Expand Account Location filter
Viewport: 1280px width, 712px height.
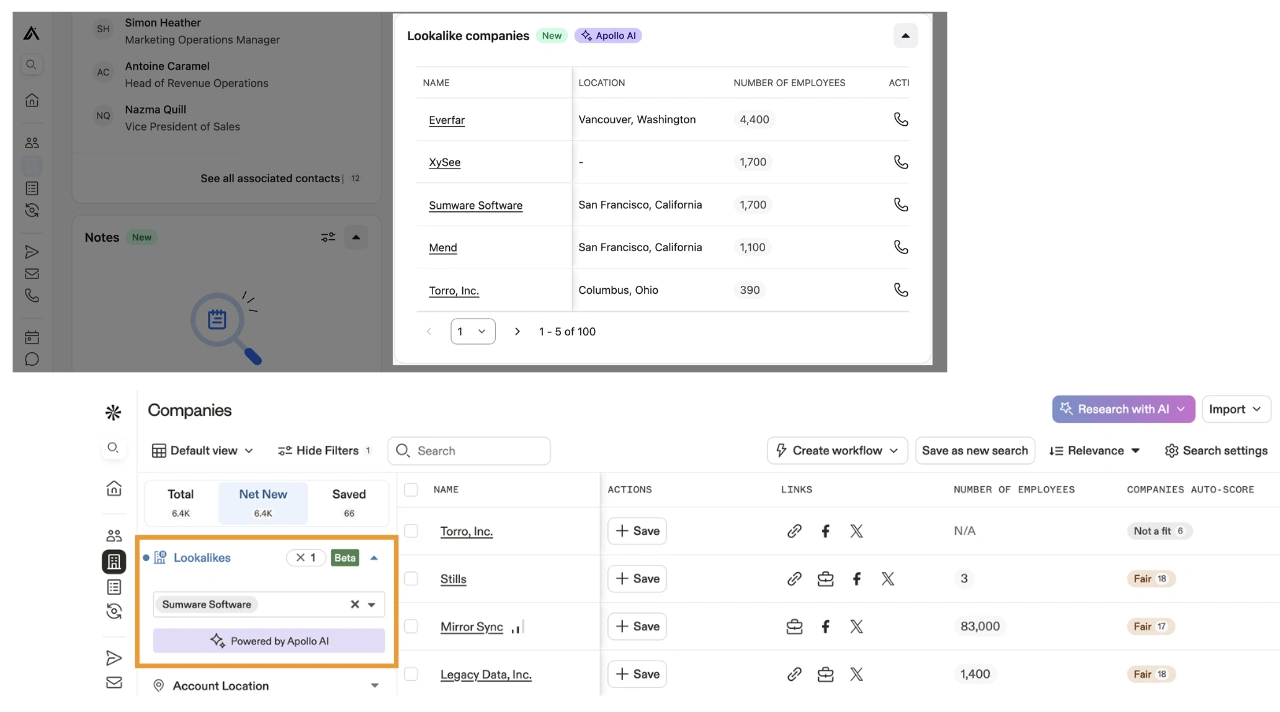click(x=375, y=686)
